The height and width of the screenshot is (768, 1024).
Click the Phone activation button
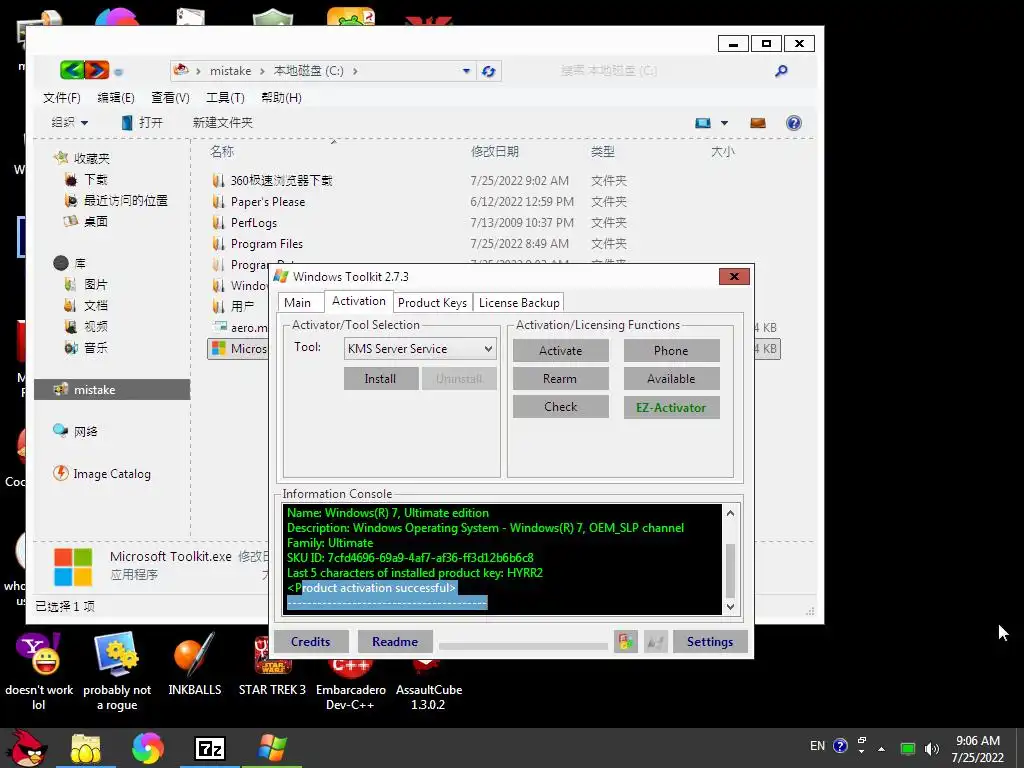tap(671, 351)
